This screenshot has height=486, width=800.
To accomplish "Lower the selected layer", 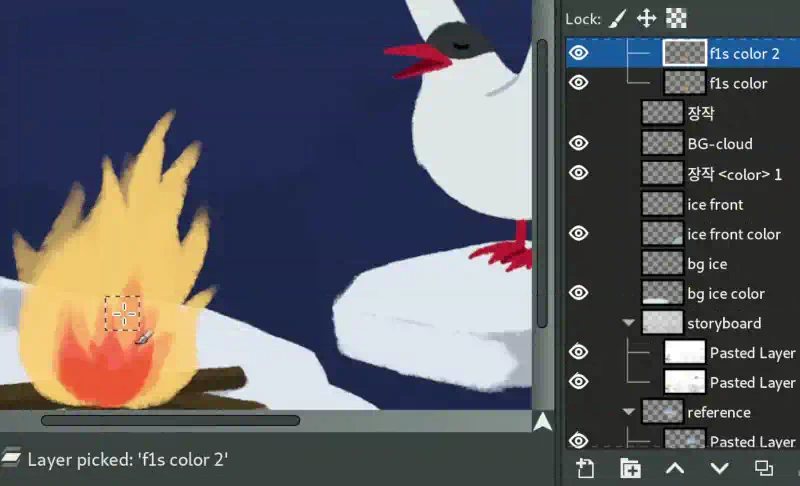I will [719, 468].
